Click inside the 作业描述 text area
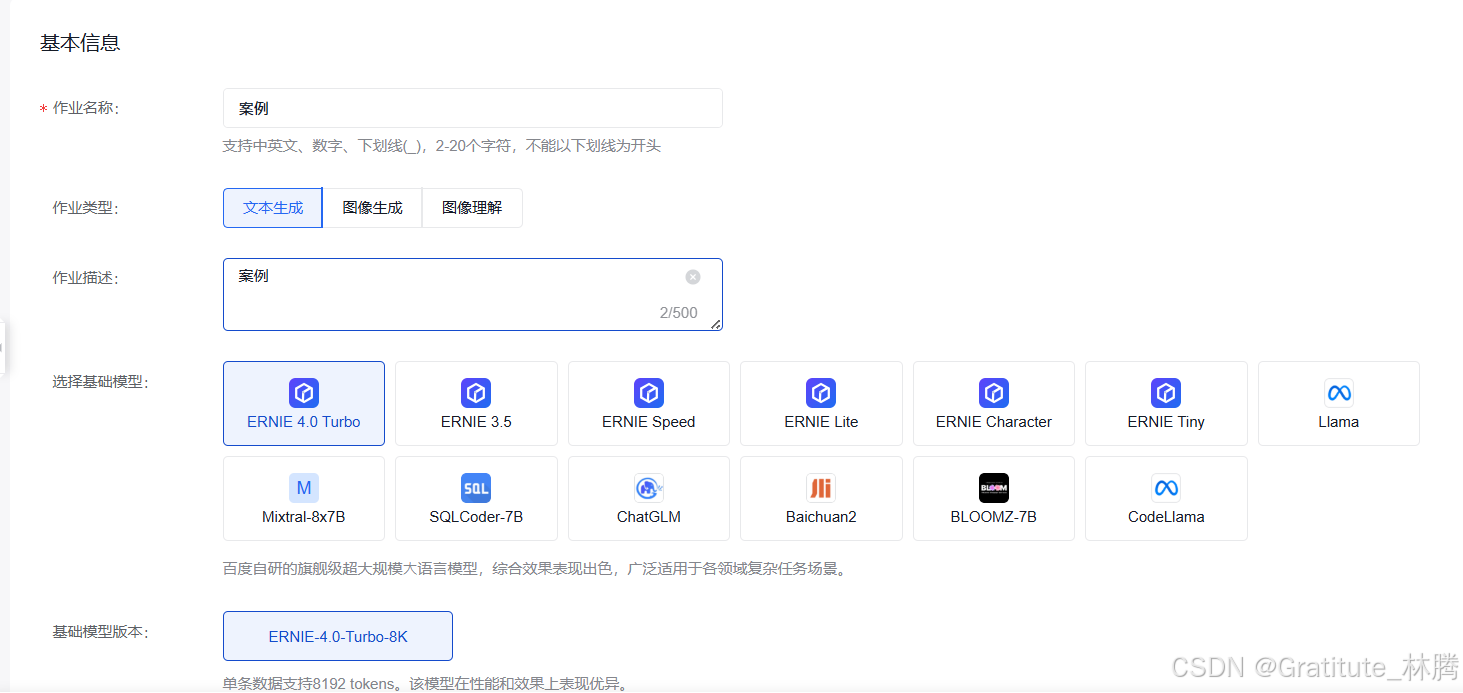The image size is (1463, 693). click(x=473, y=294)
